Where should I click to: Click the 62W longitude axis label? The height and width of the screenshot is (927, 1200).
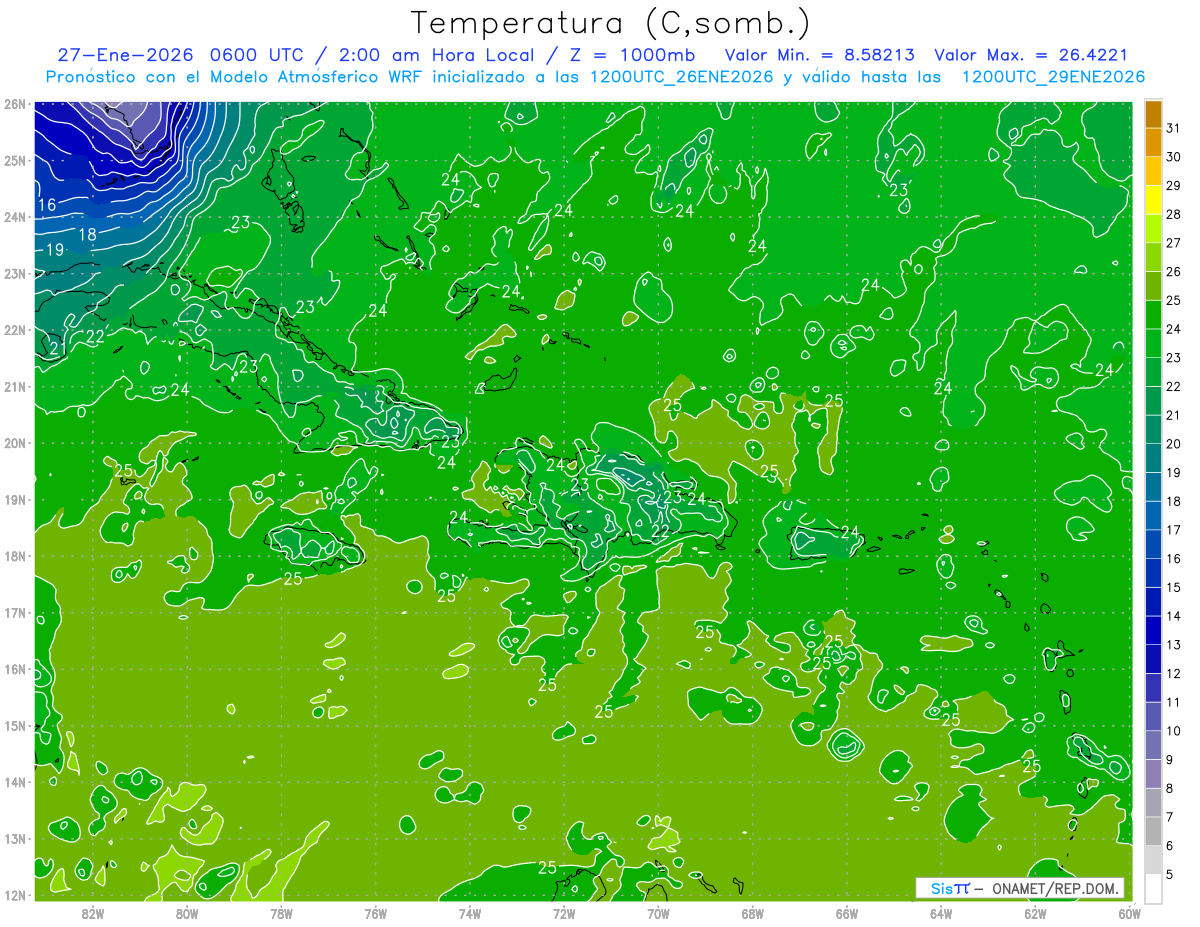pos(1035,913)
